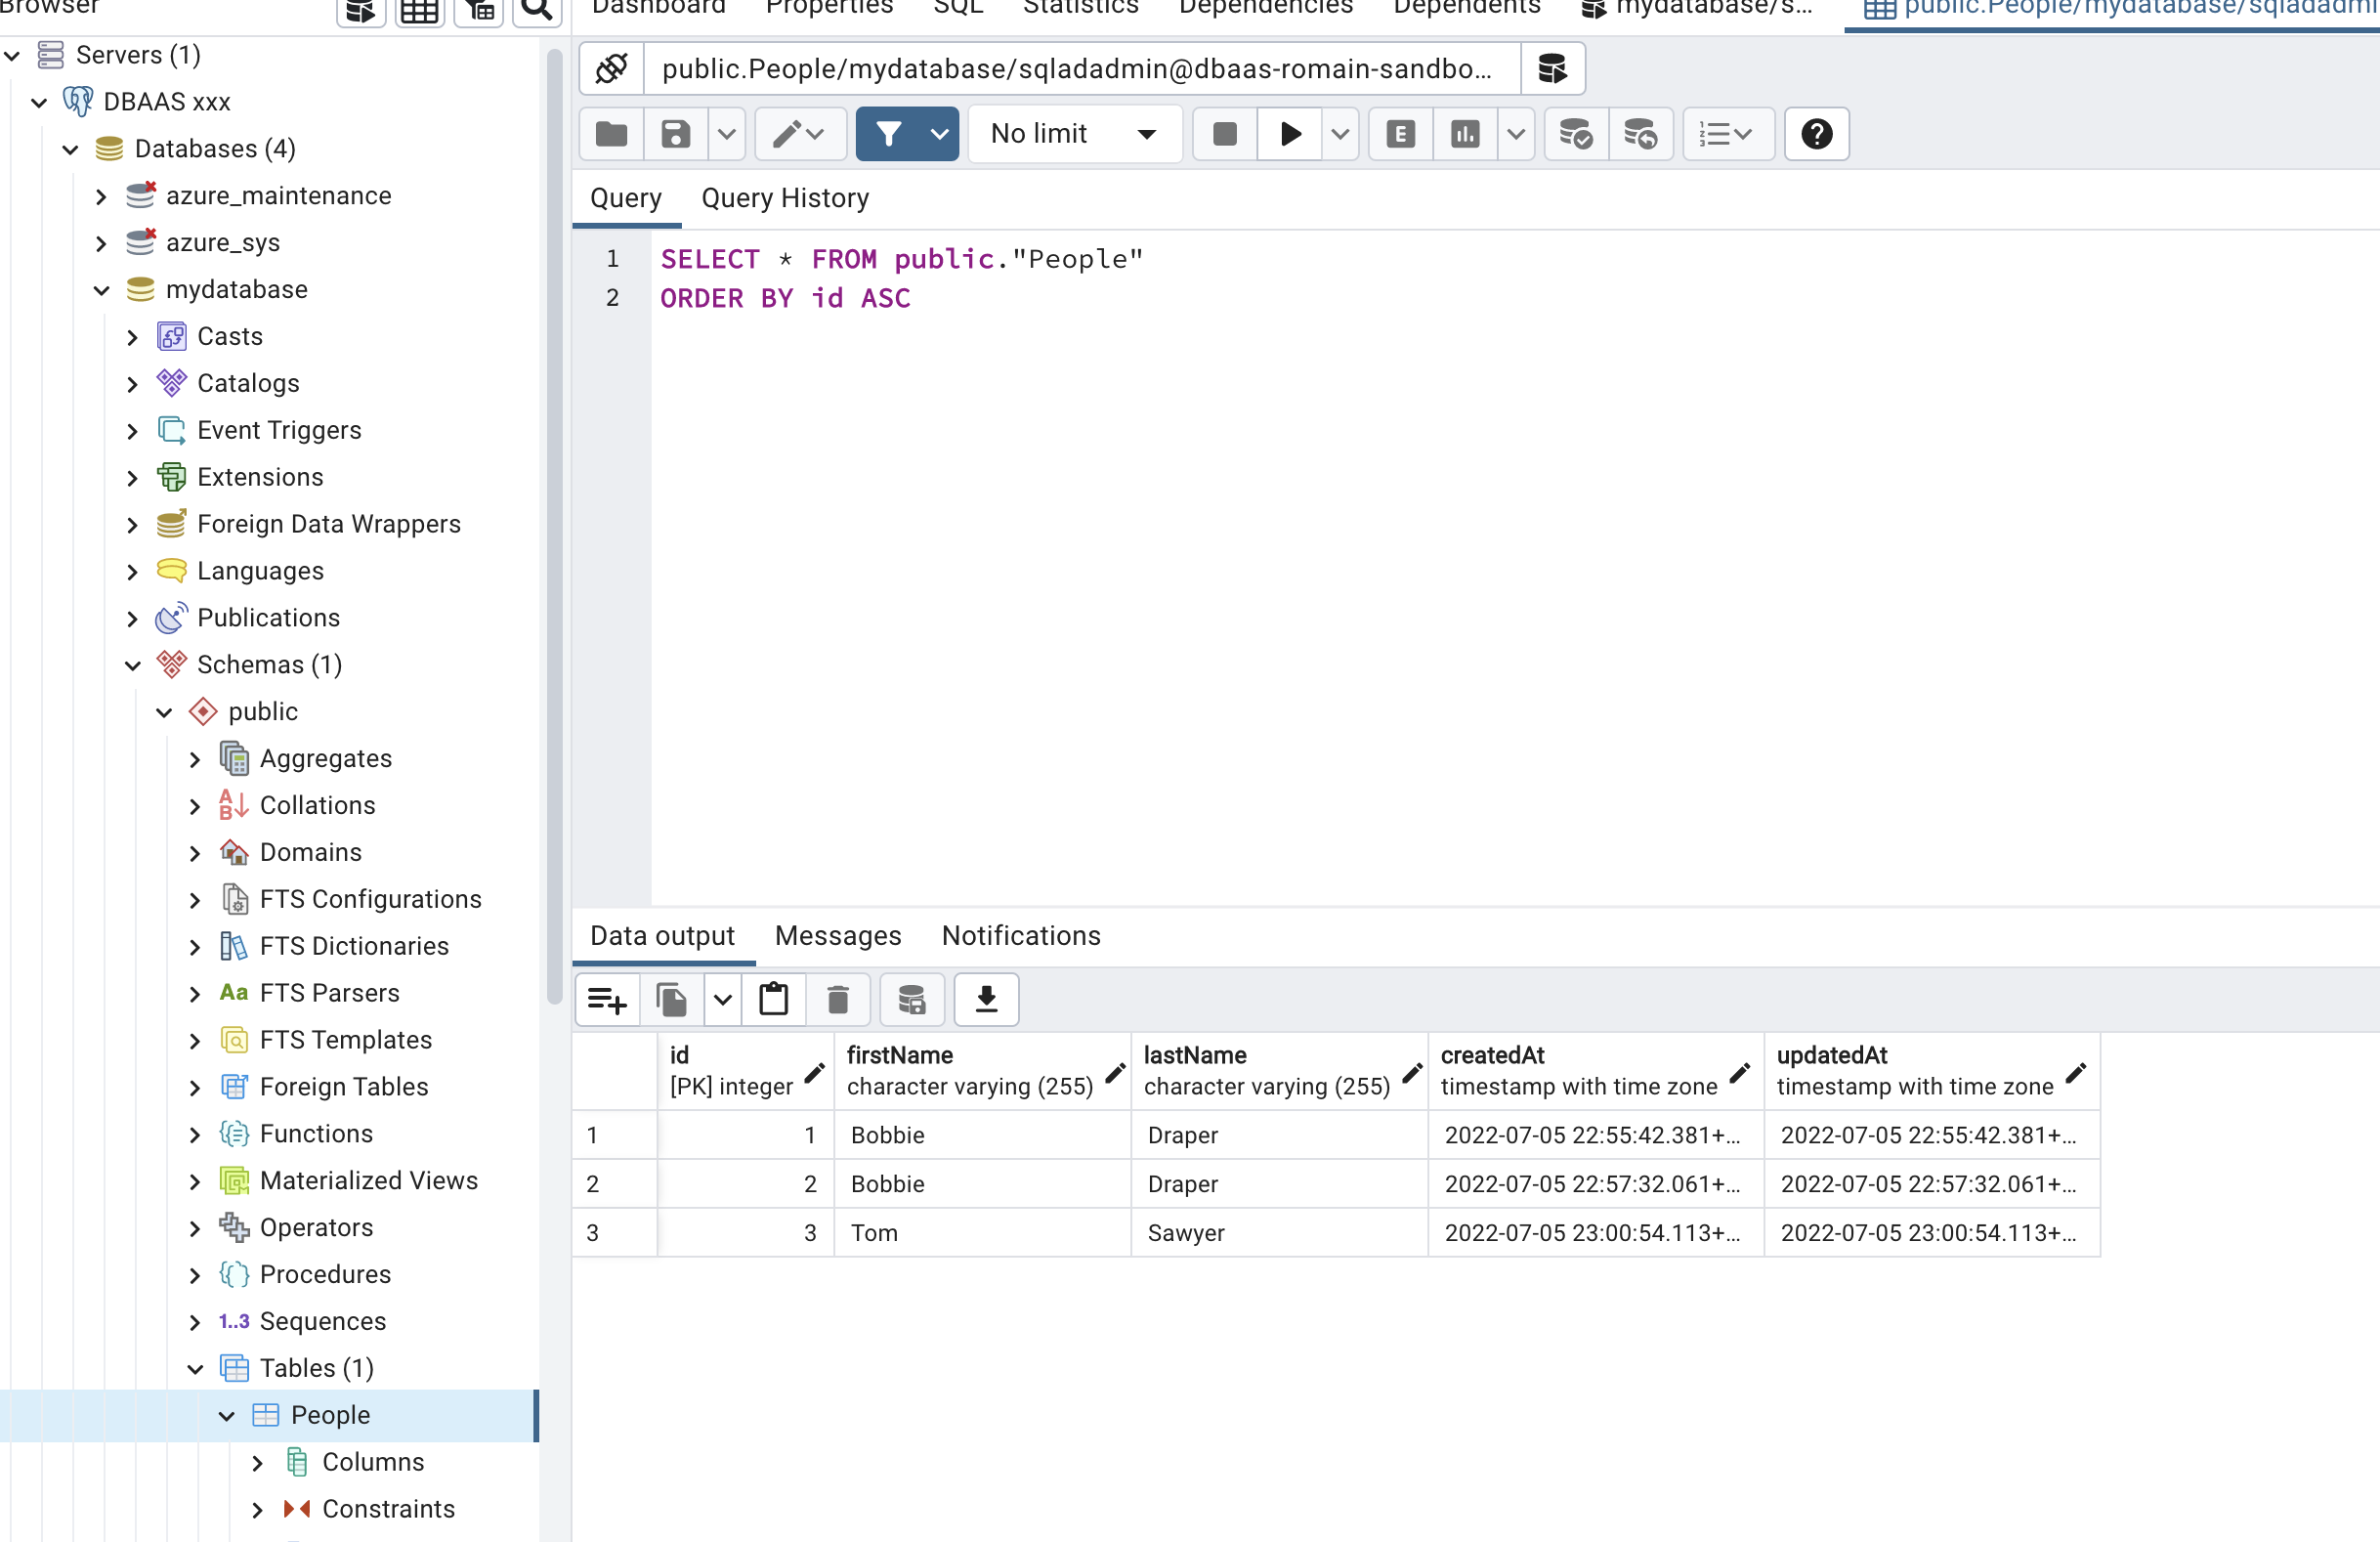Switch to the Notifications tab

coord(1021,935)
